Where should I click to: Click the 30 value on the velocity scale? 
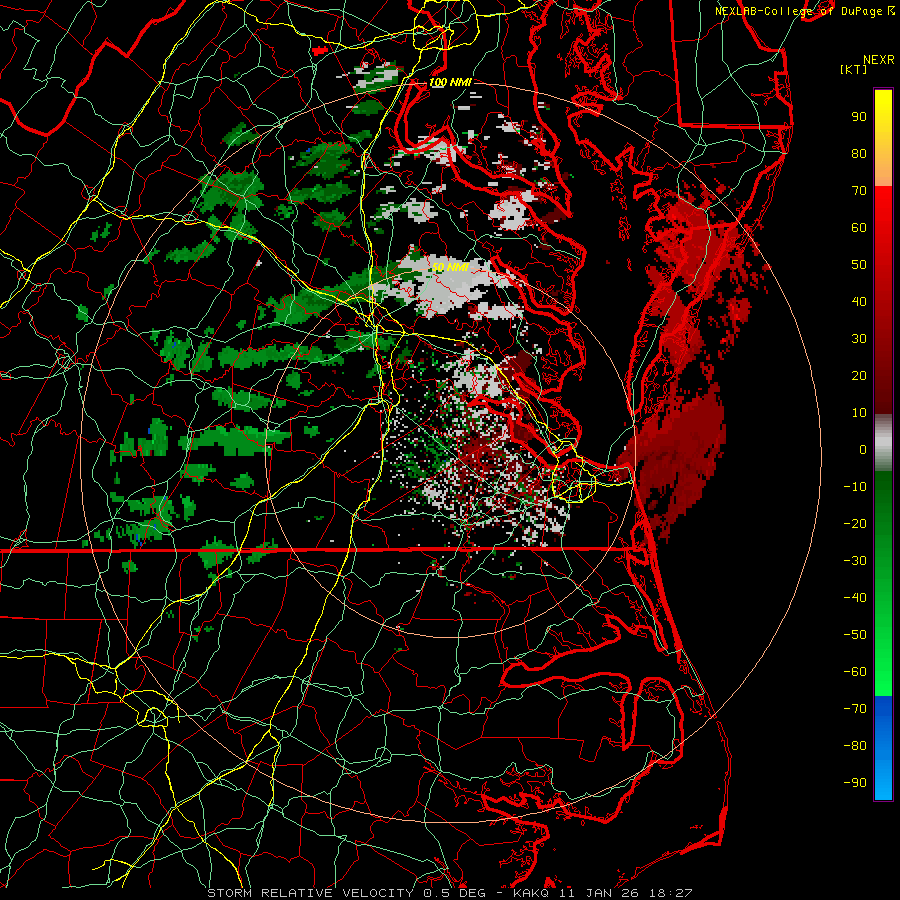pos(859,339)
